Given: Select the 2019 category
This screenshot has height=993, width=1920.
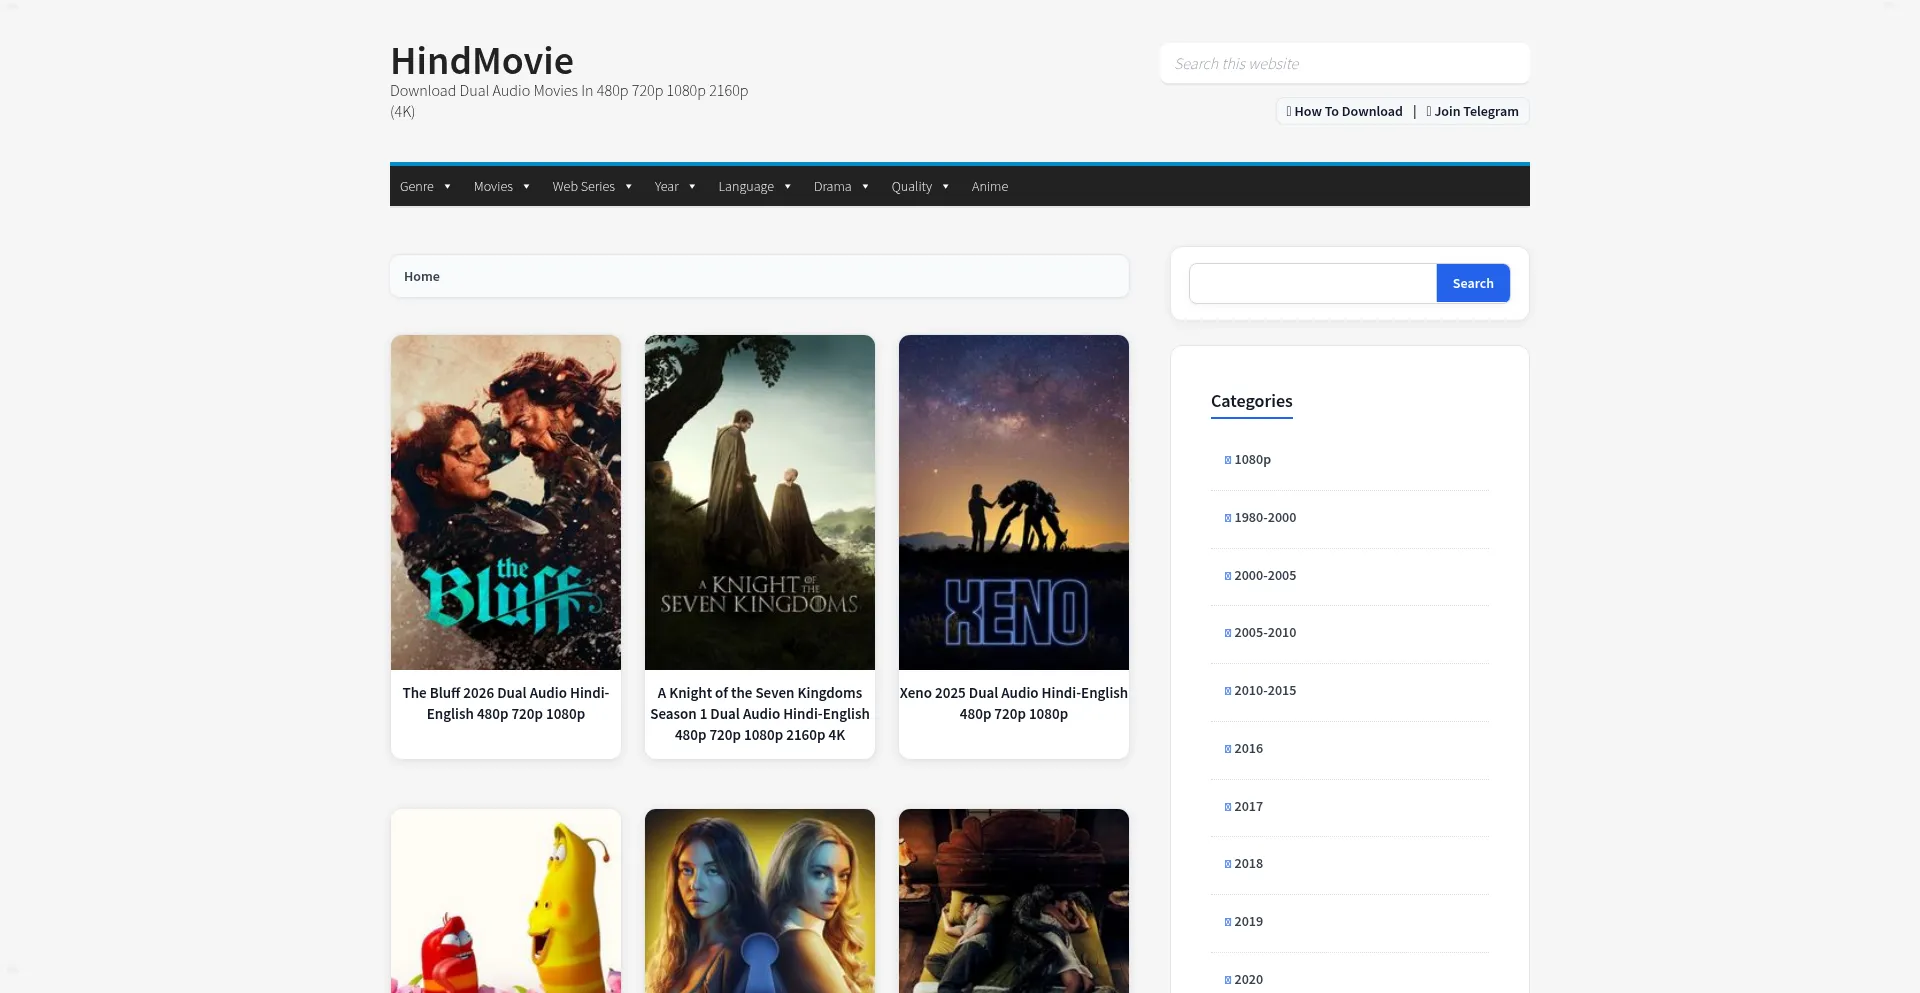Looking at the screenshot, I should point(1248,922).
